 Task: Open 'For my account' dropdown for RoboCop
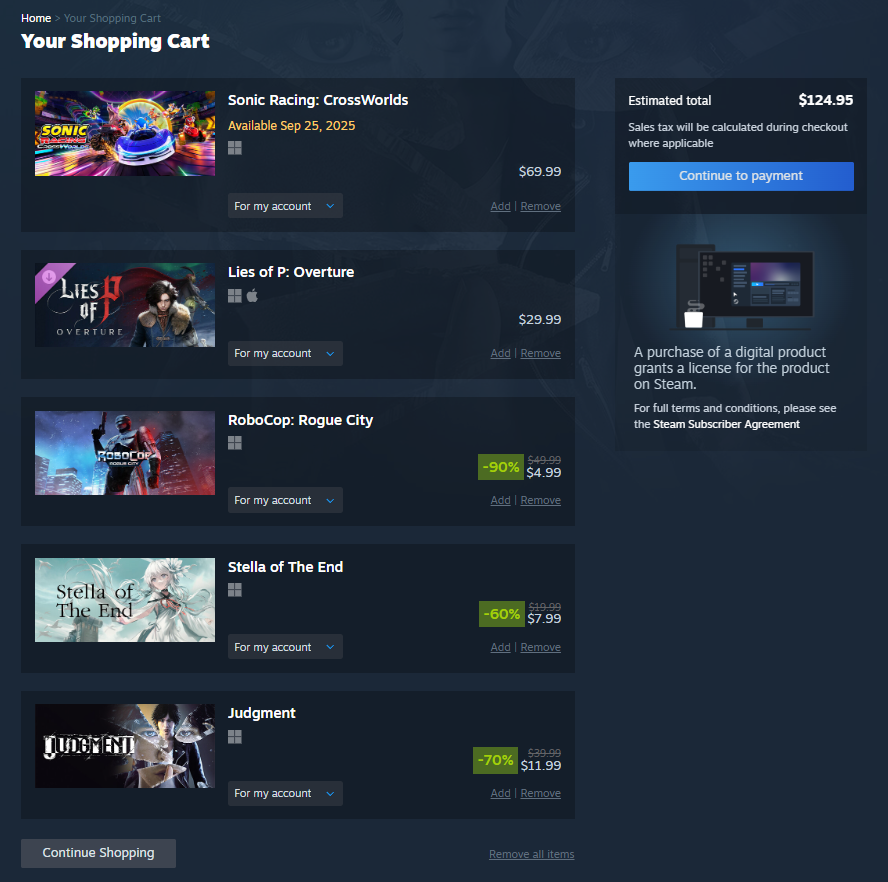tap(285, 500)
